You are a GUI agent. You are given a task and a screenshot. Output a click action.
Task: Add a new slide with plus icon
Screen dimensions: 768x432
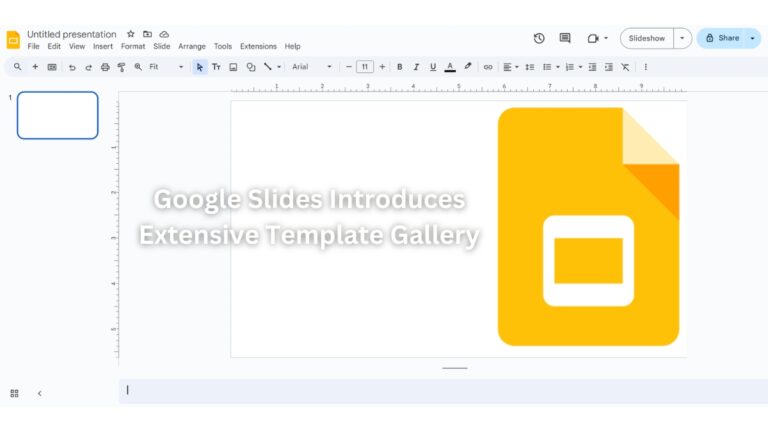(35, 67)
